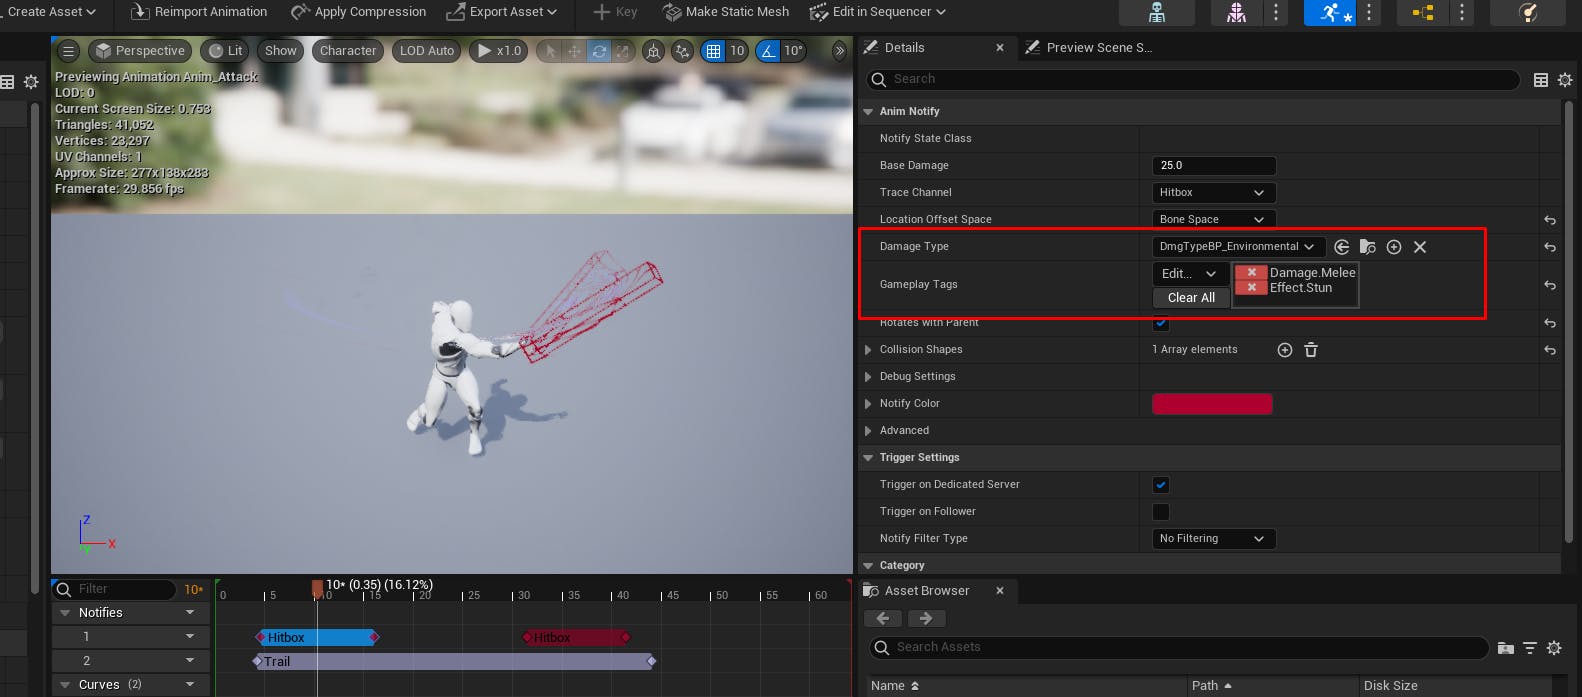Open the gameplay tags Edit dropdown

(1190, 274)
